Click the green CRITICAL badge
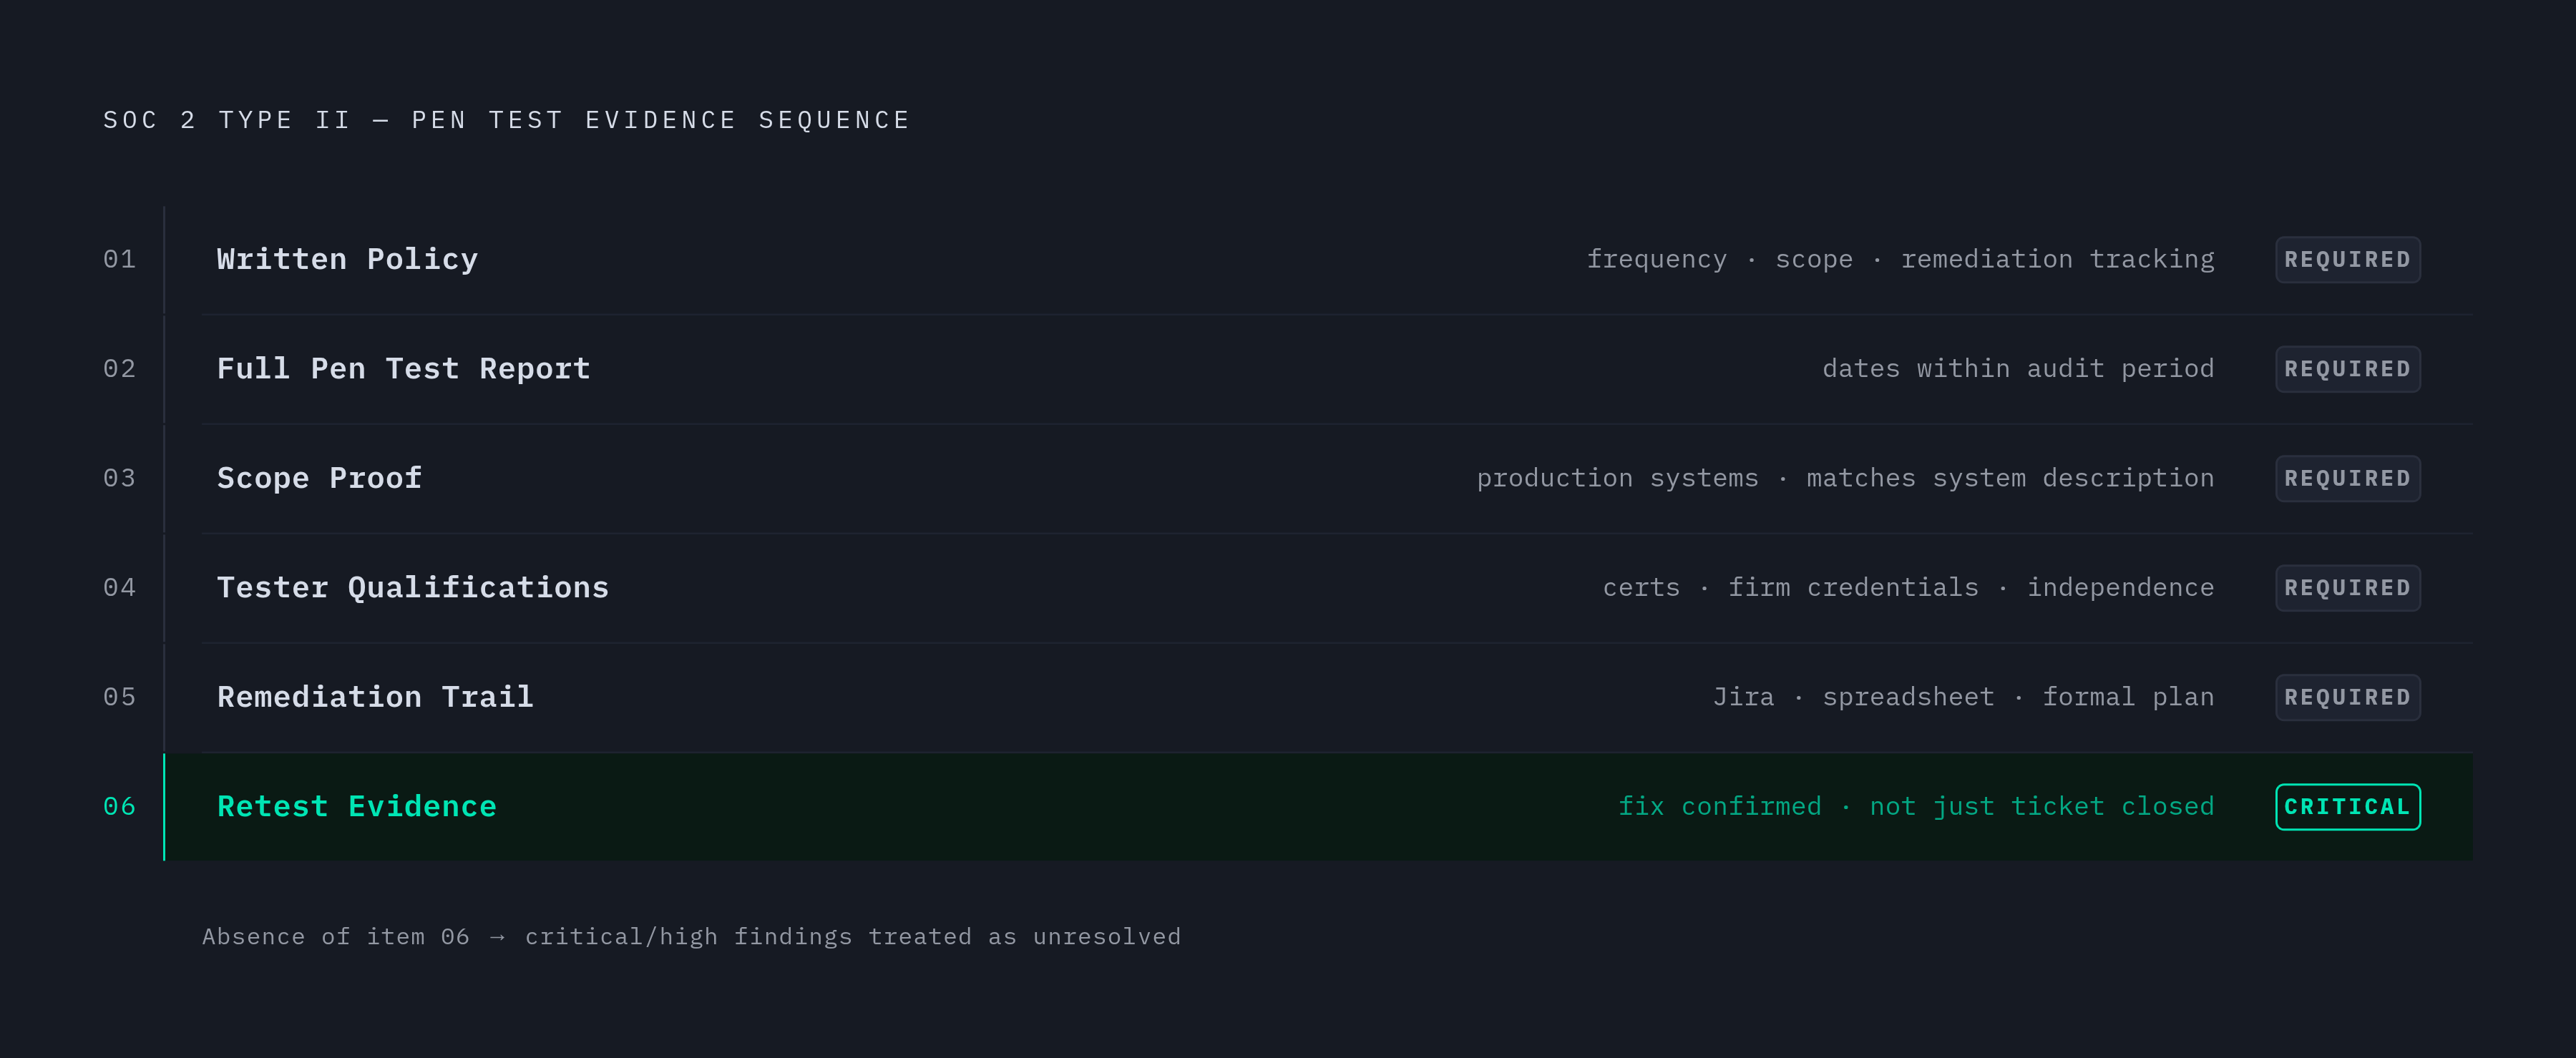This screenshot has height=1058, width=2576. click(2347, 807)
